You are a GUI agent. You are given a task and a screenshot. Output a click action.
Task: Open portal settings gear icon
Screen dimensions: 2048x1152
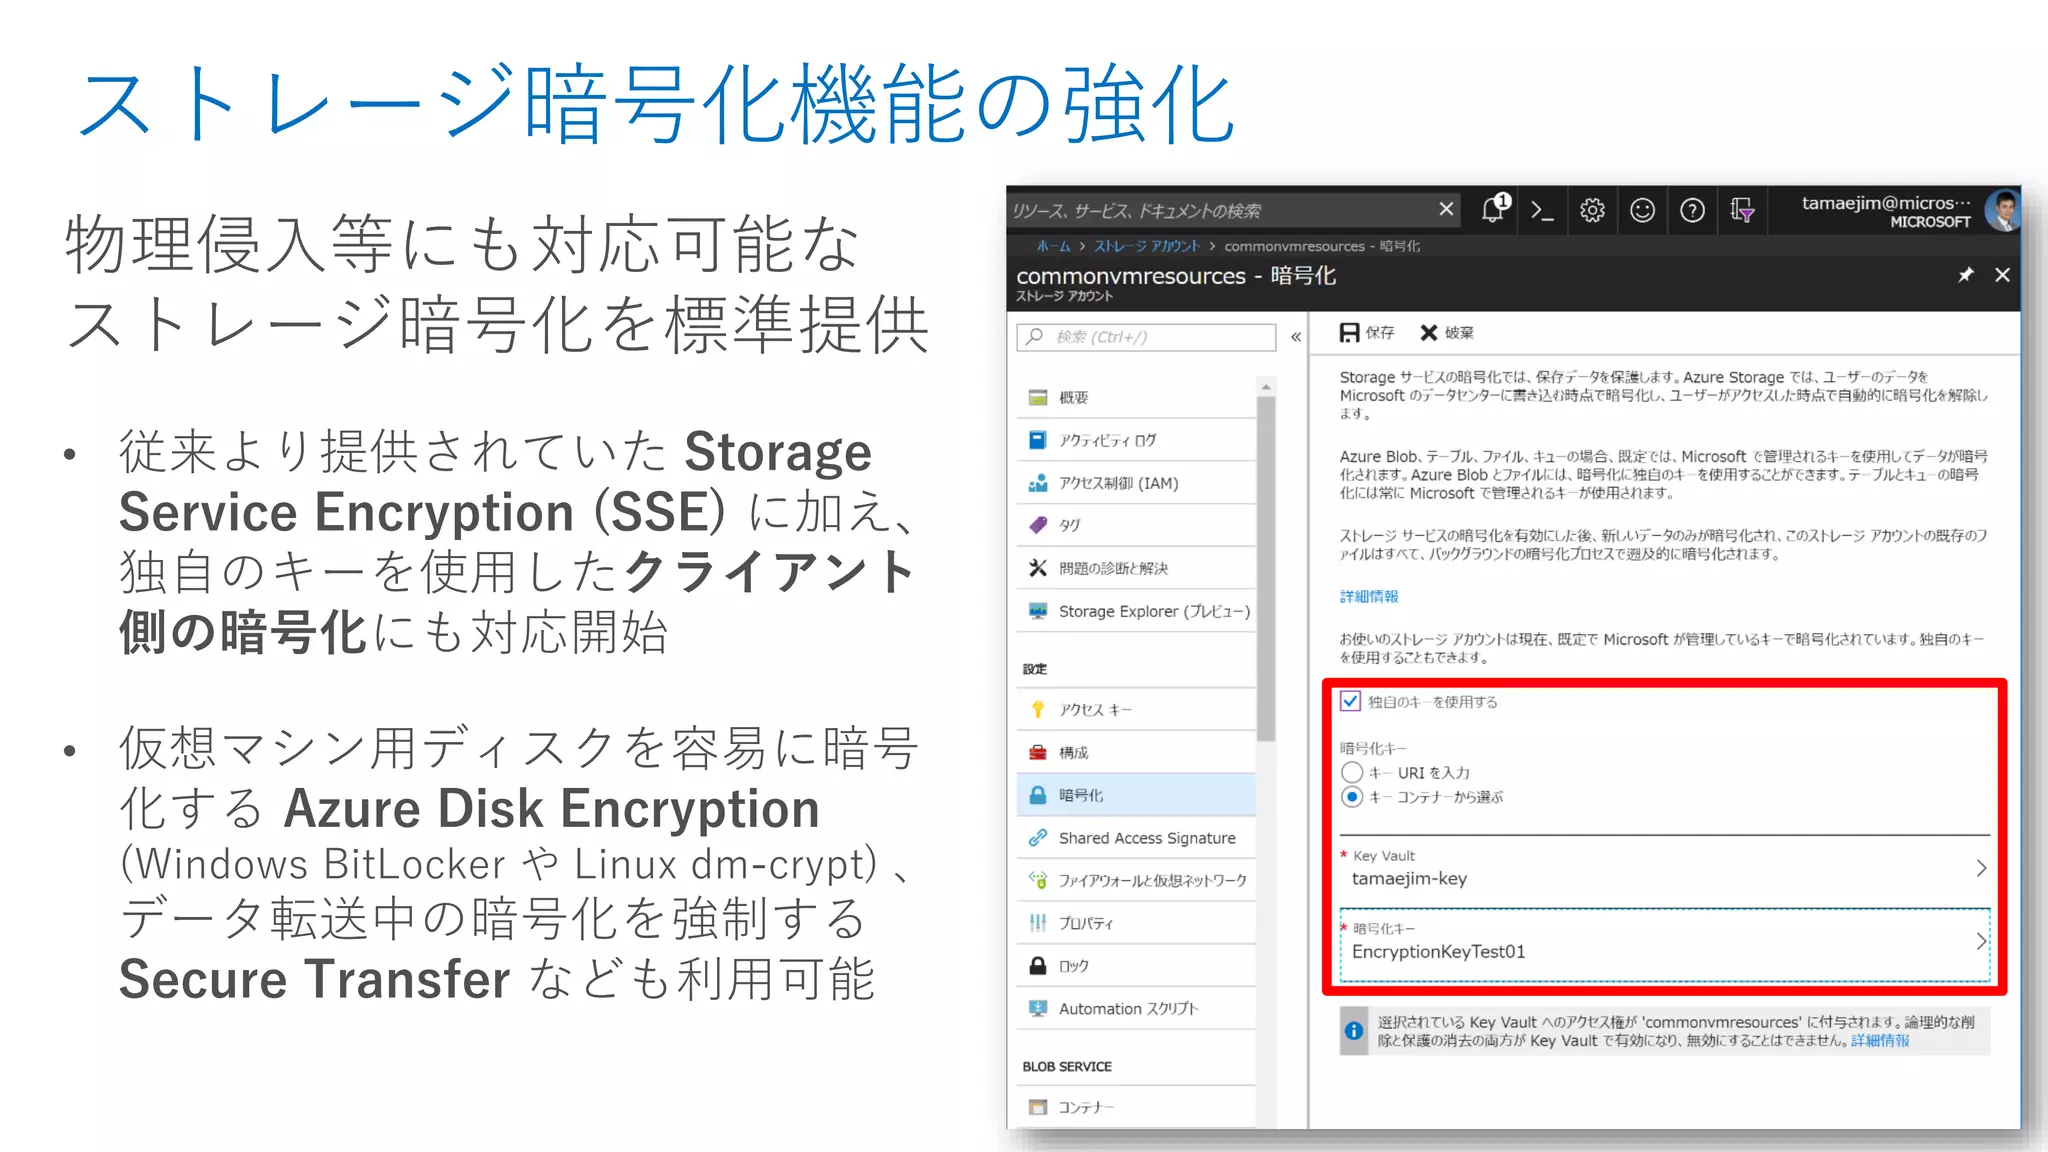click(1592, 210)
